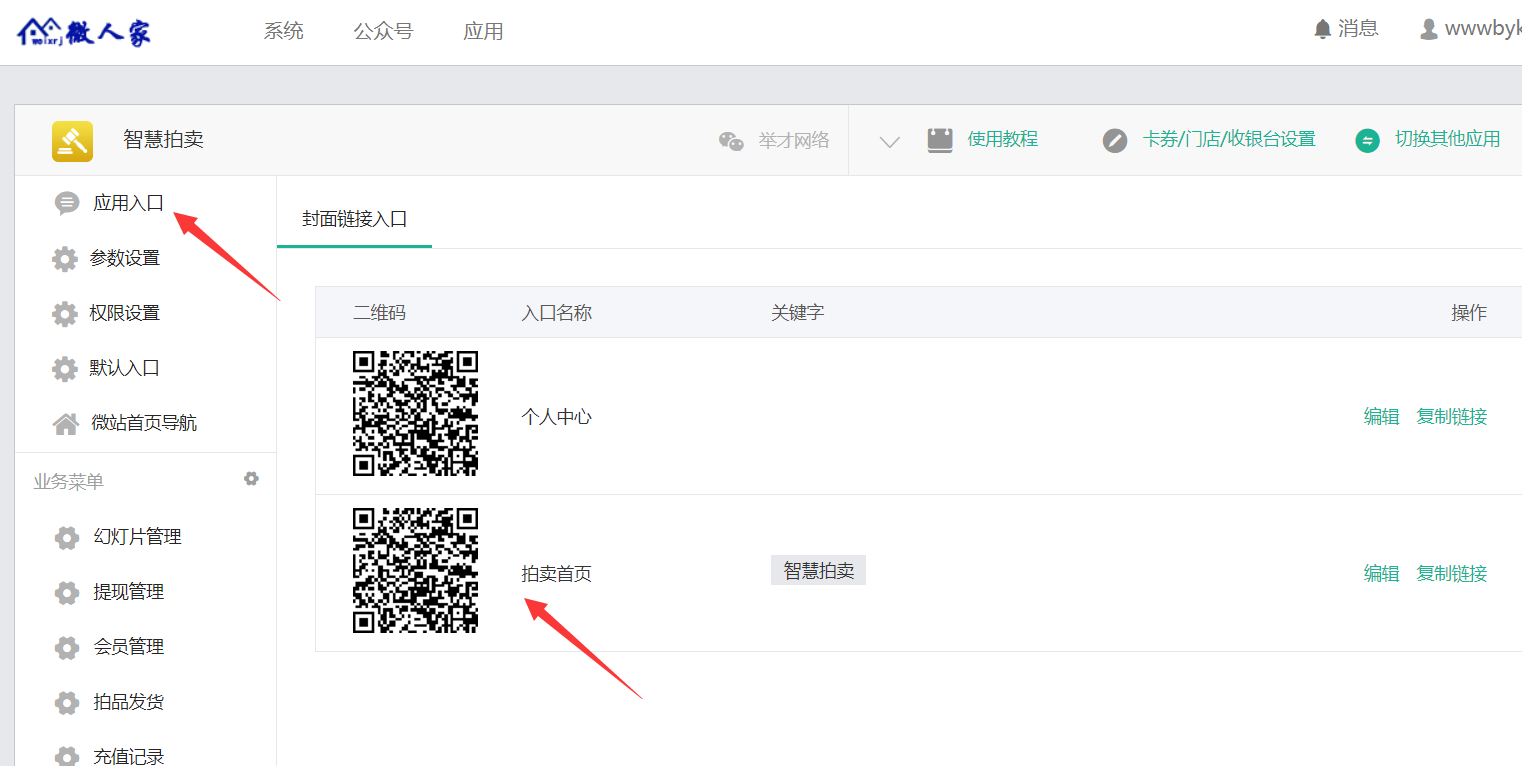Viewport: 1522px width, 766px height.
Task: Click the 入口名称 column header
Action: 557,313
